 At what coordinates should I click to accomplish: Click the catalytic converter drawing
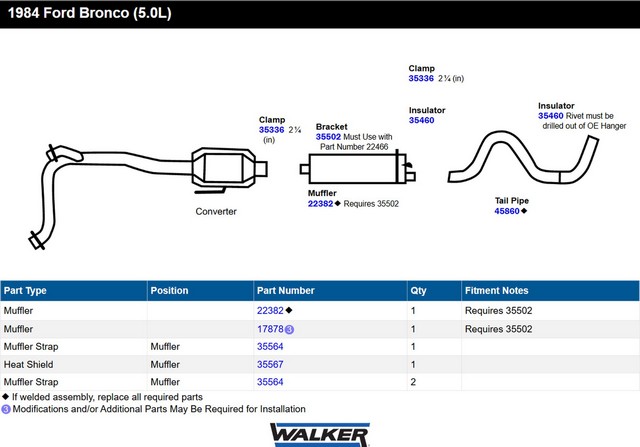pos(229,170)
